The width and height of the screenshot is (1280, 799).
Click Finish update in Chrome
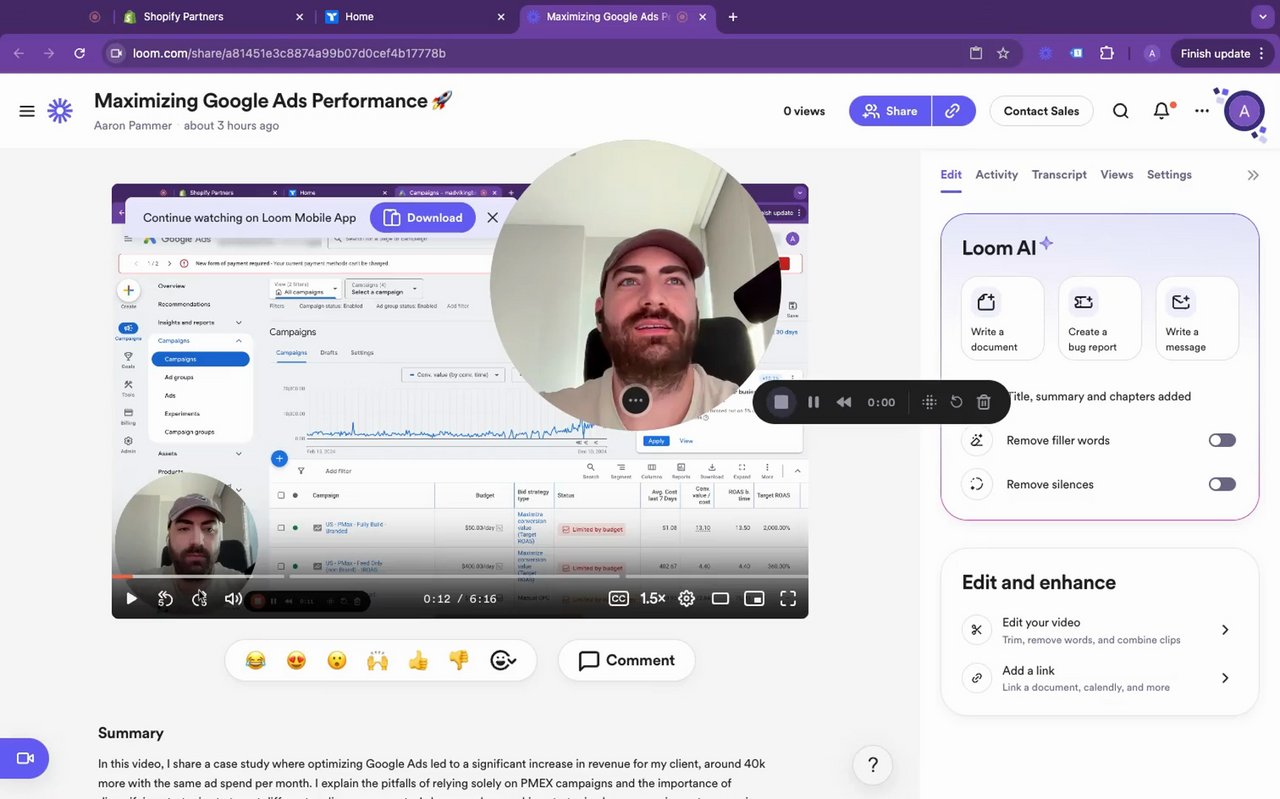[x=1214, y=53]
